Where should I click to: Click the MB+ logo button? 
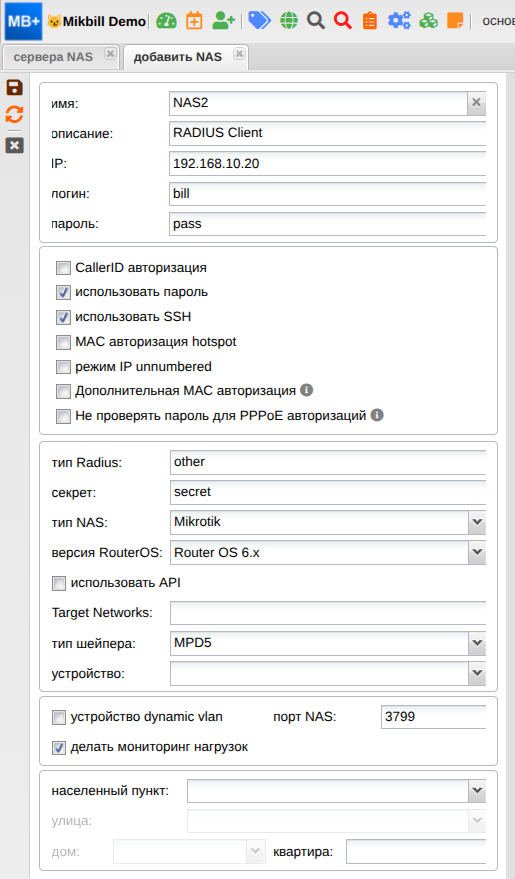tap(24, 21)
